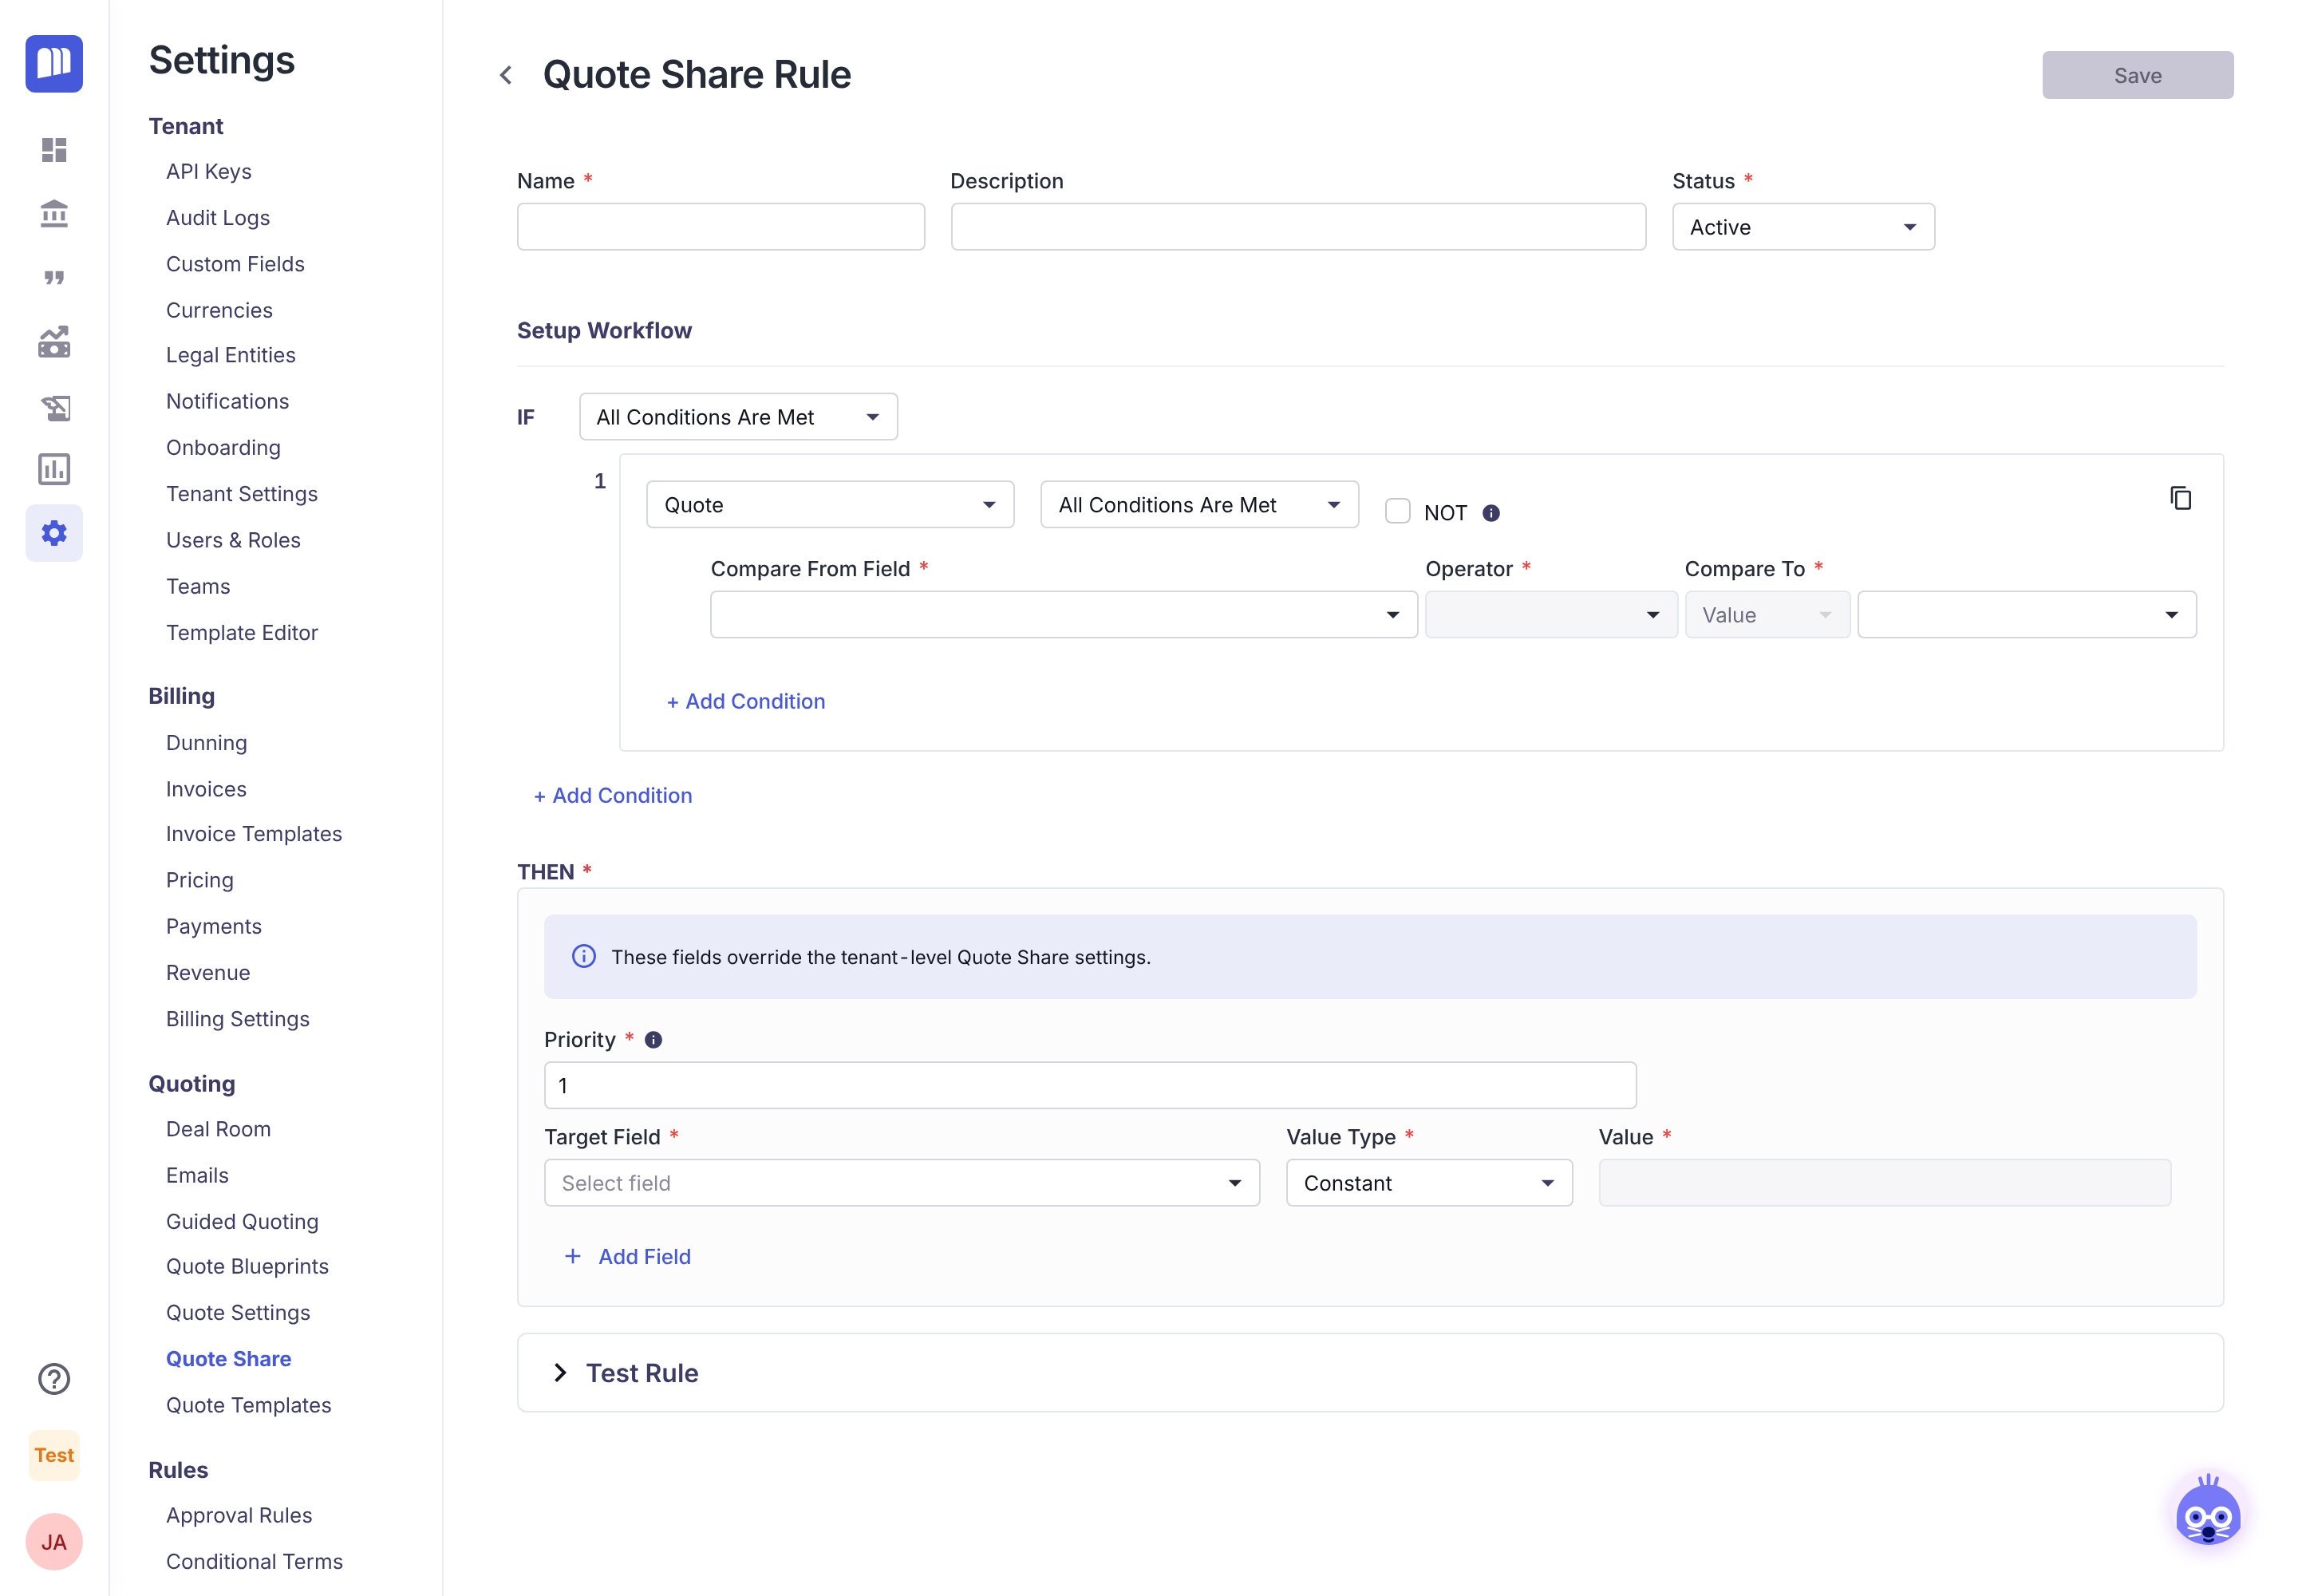
Task: Open Approval Rules page
Action: pyautogui.click(x=239, y=1515)
